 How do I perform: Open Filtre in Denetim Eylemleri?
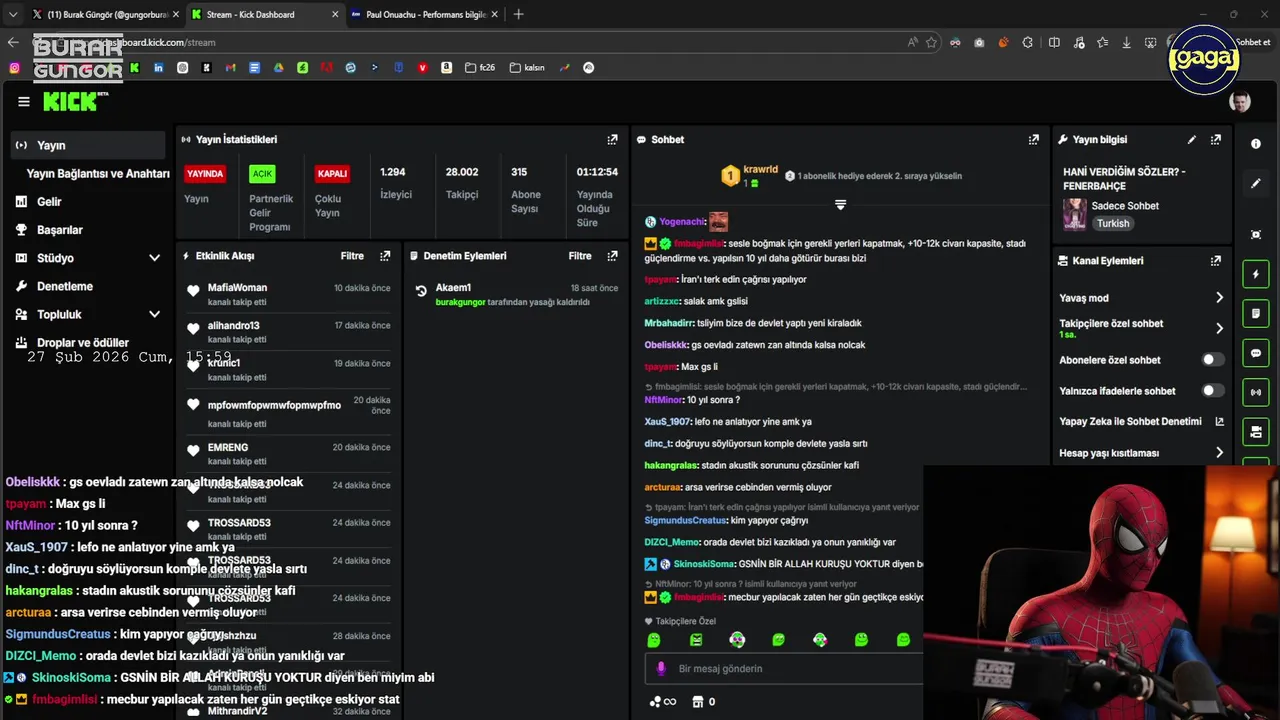pos(580,256)
